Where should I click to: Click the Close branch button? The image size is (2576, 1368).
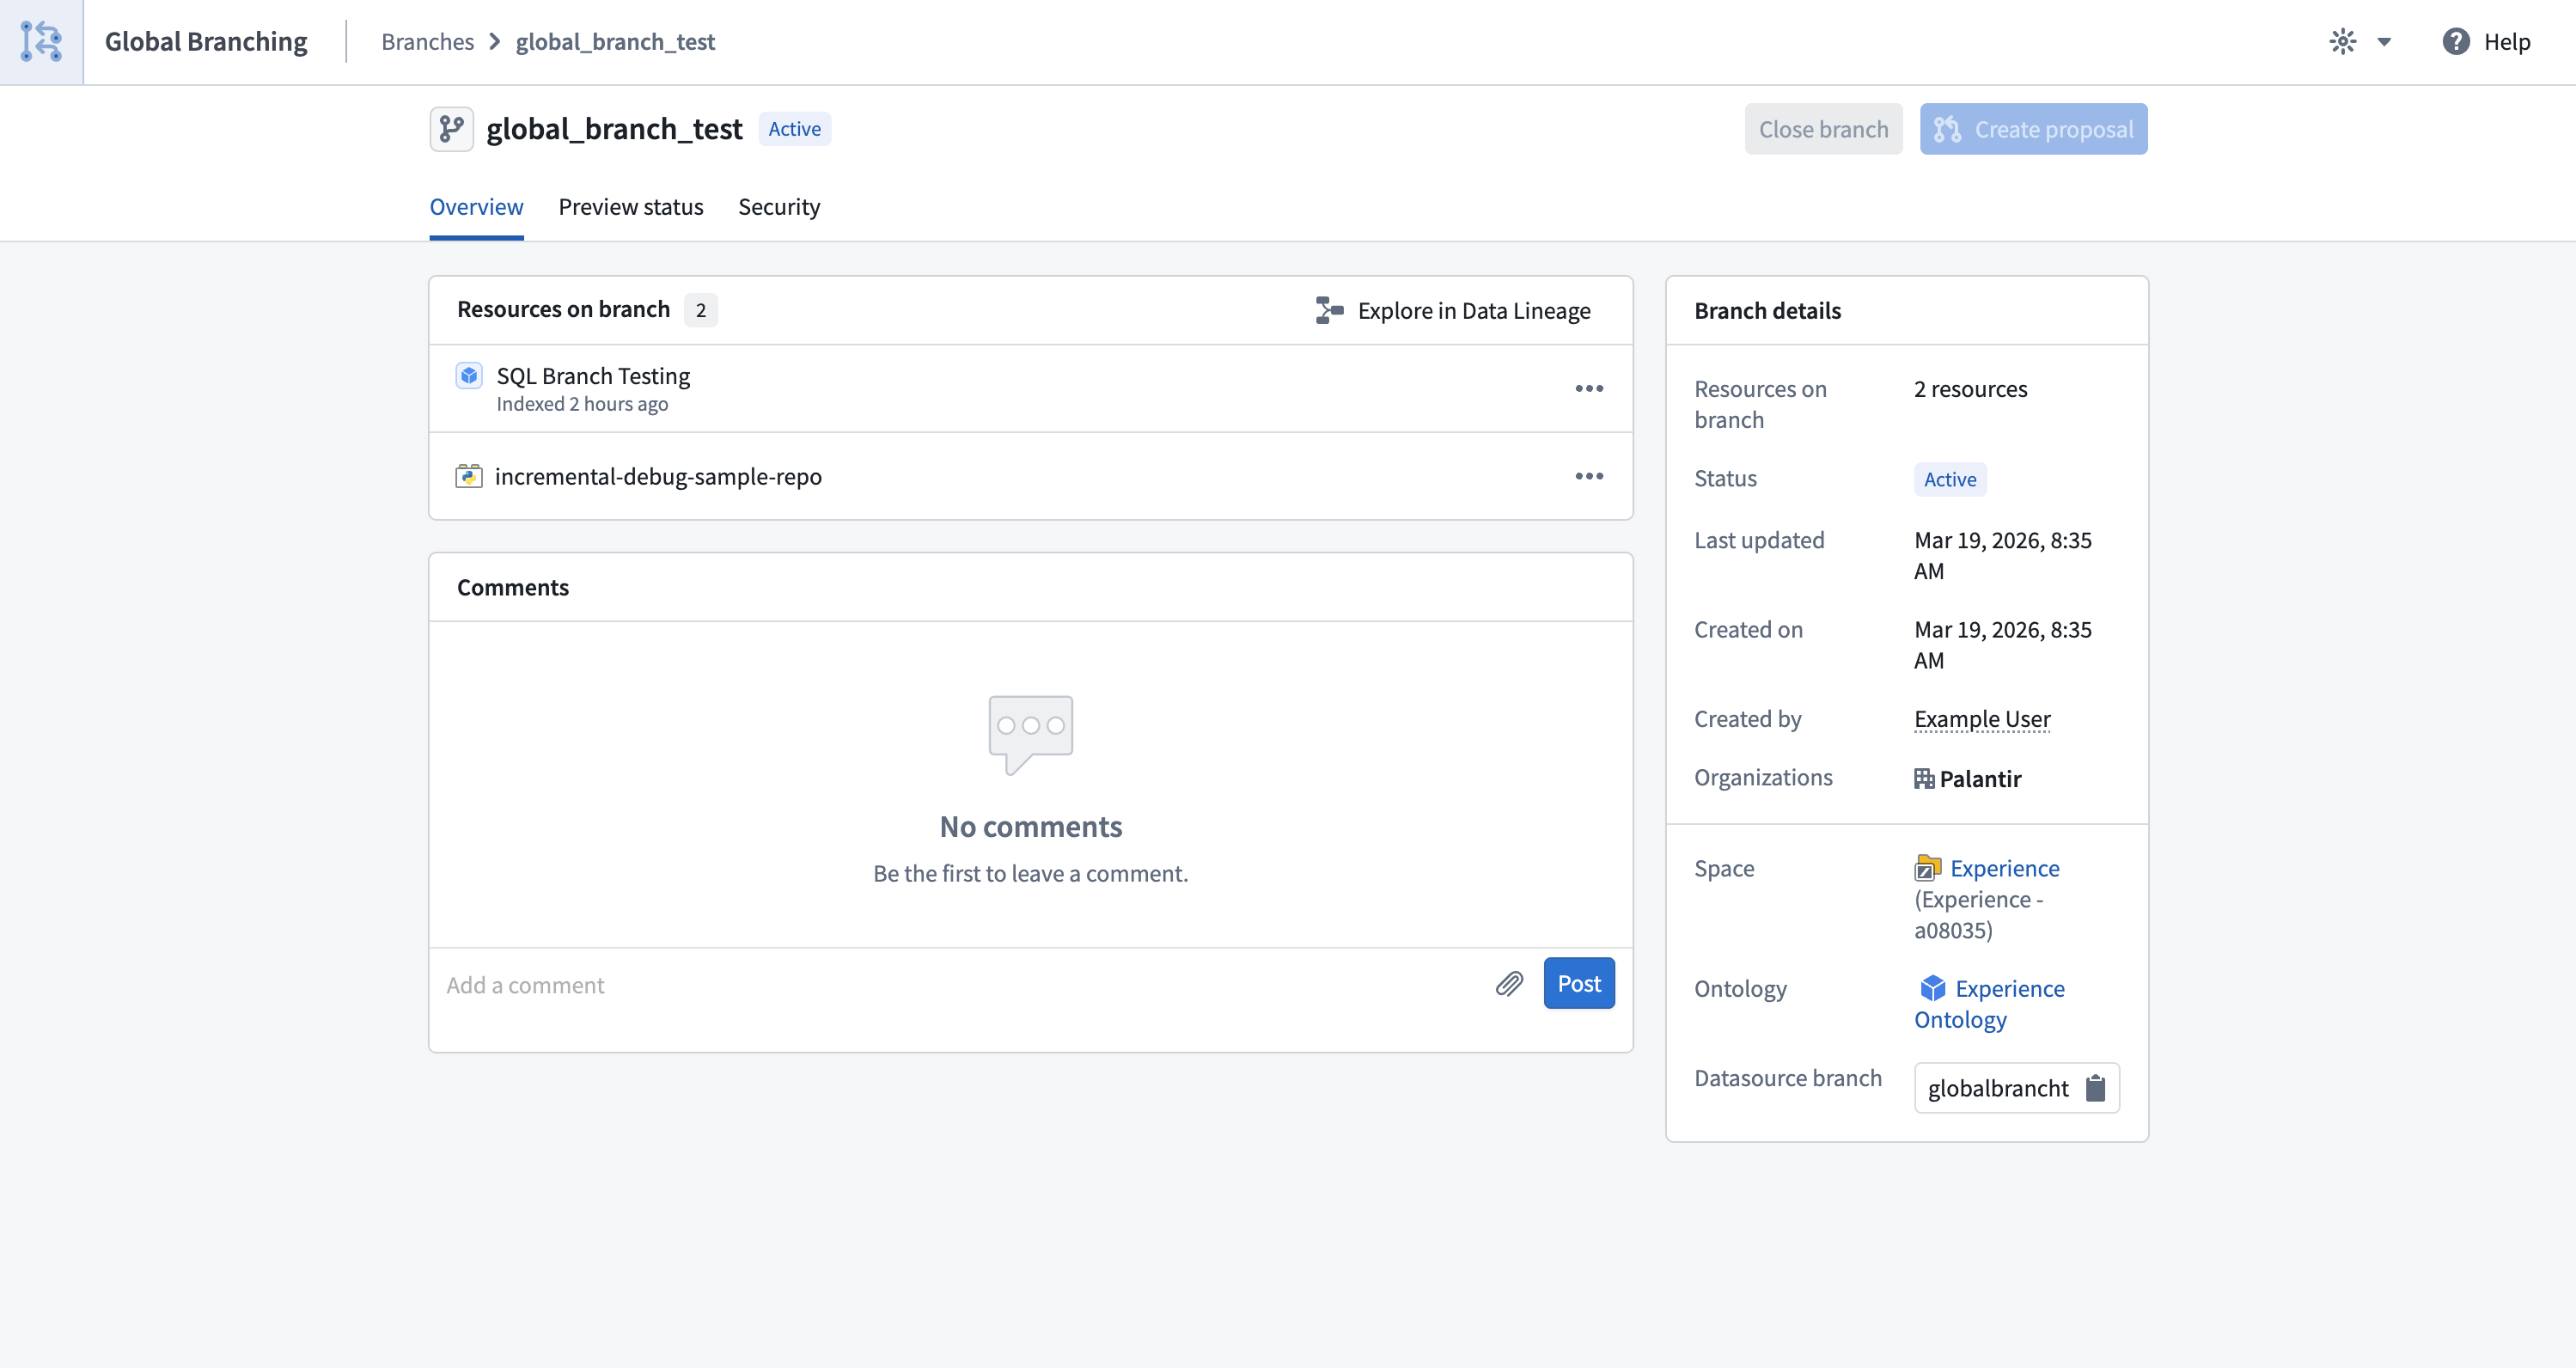(1823, 129)
